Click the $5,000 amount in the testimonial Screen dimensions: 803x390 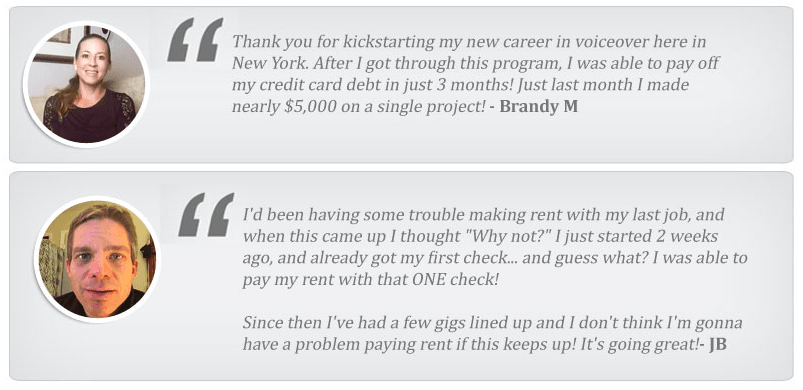click(x=313, y=106)
